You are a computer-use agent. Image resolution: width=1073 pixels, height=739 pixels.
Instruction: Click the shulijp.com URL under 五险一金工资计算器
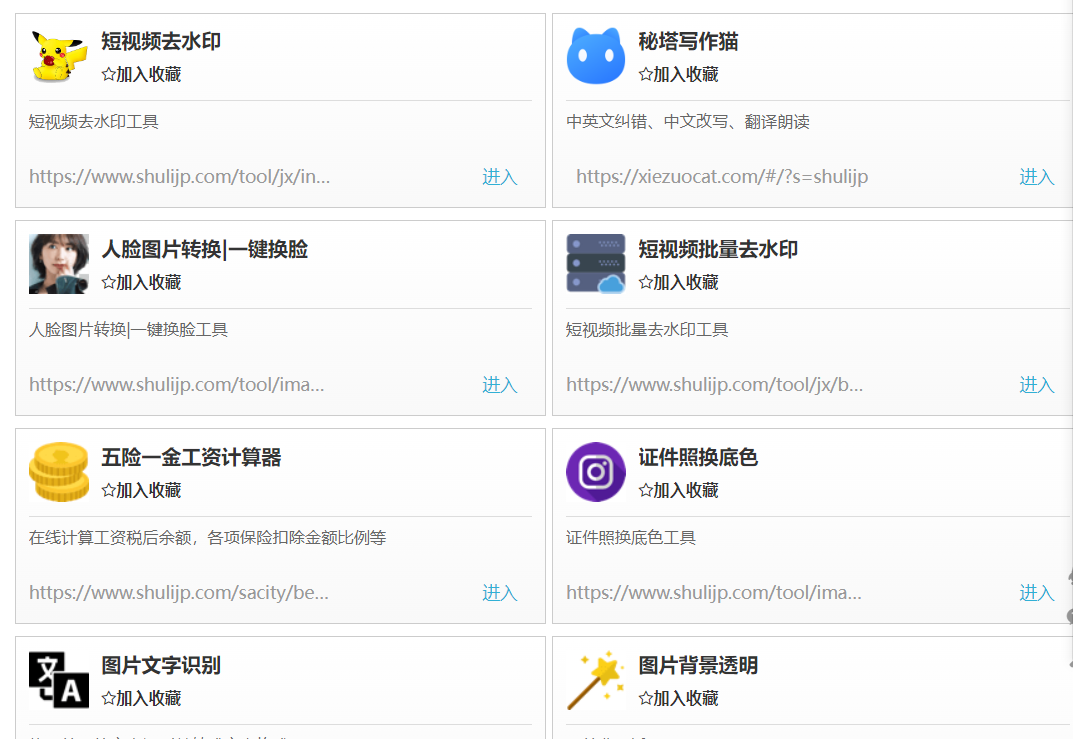(x=179, y=592)
